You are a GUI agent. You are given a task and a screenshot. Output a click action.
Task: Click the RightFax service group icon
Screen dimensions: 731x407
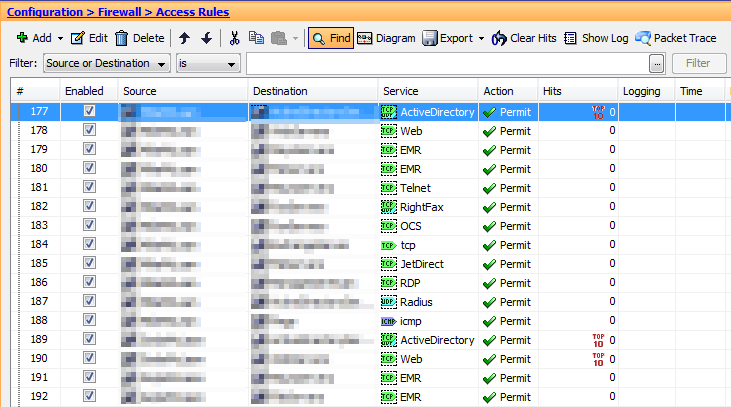389,207
